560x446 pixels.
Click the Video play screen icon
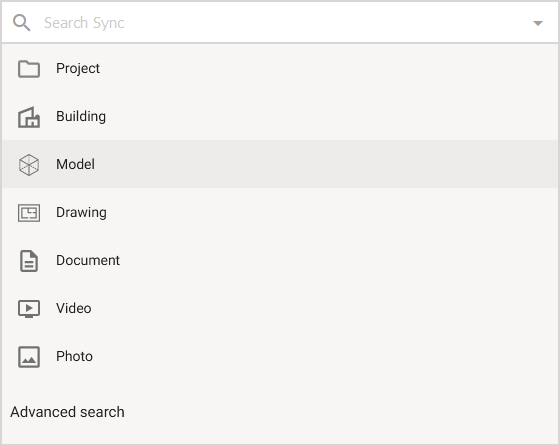(x=29, y=309)
